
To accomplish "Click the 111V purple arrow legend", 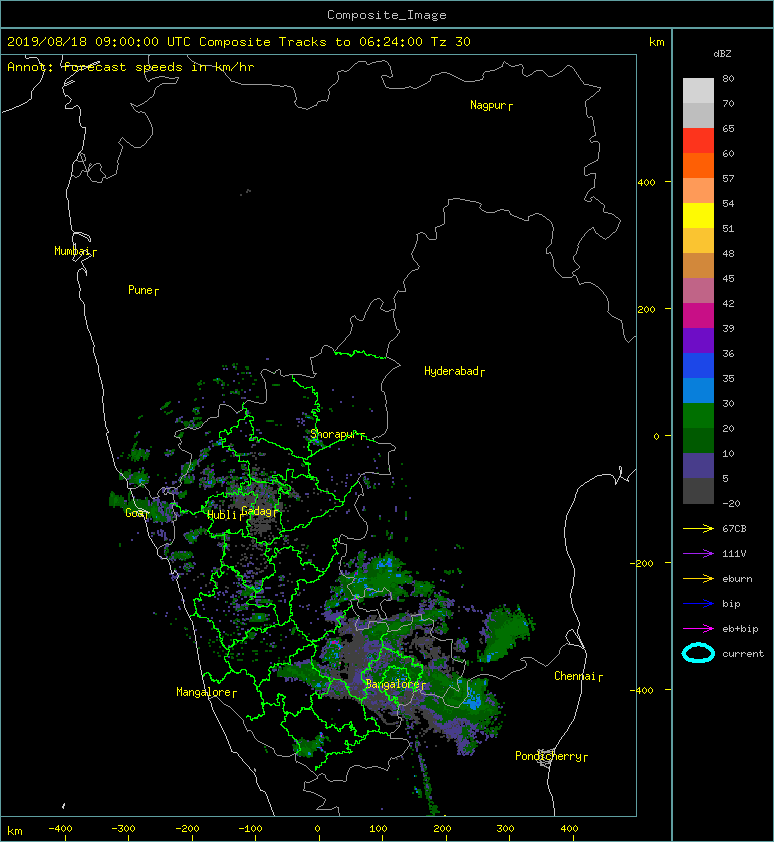I will [x=698, y=554].
